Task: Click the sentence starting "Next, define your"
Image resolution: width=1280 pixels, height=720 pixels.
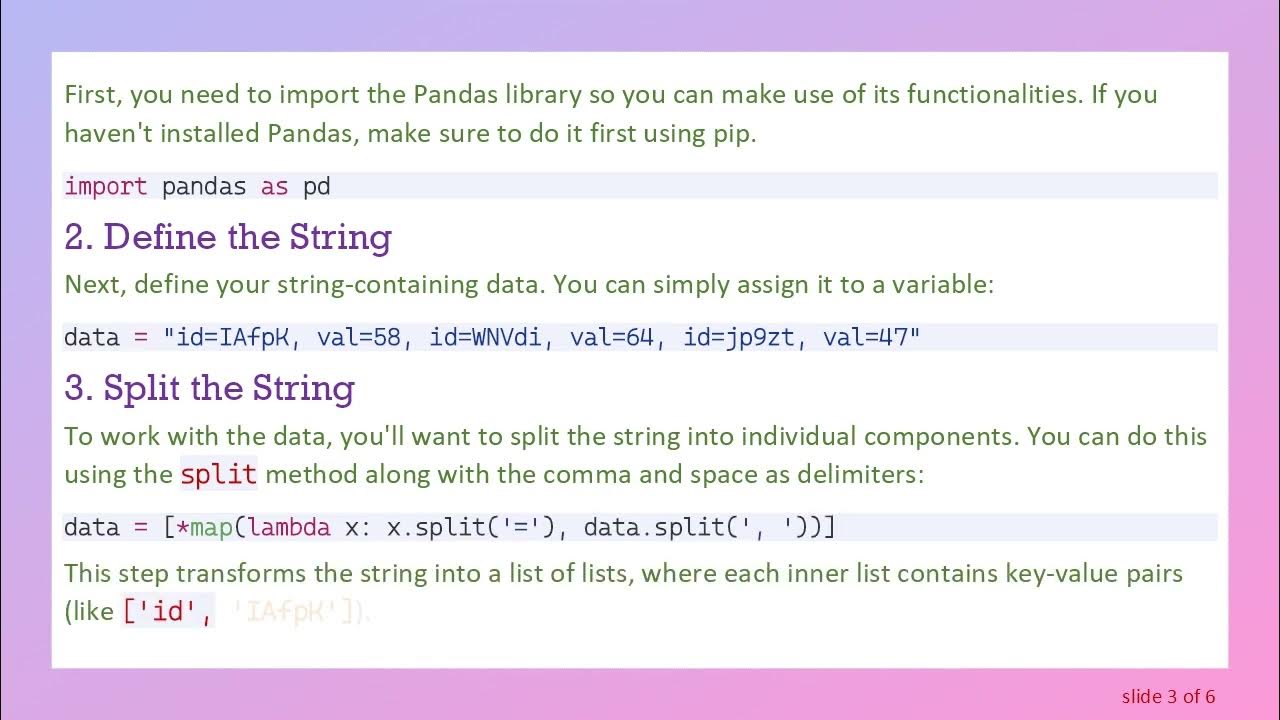Action: pyautogui.click(x=529, y=284)
